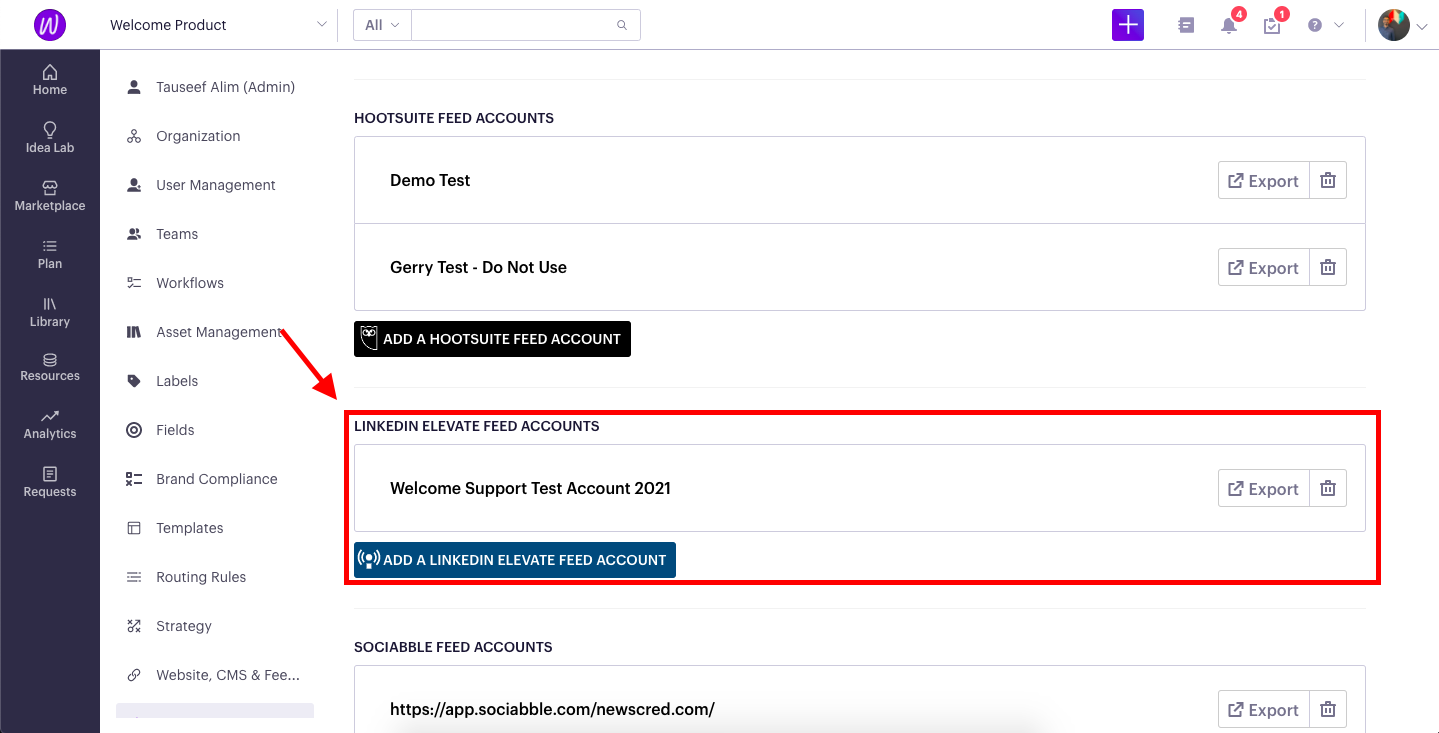
Task: Open the Welcome logo home icon
Action: (x=50, y=25)
